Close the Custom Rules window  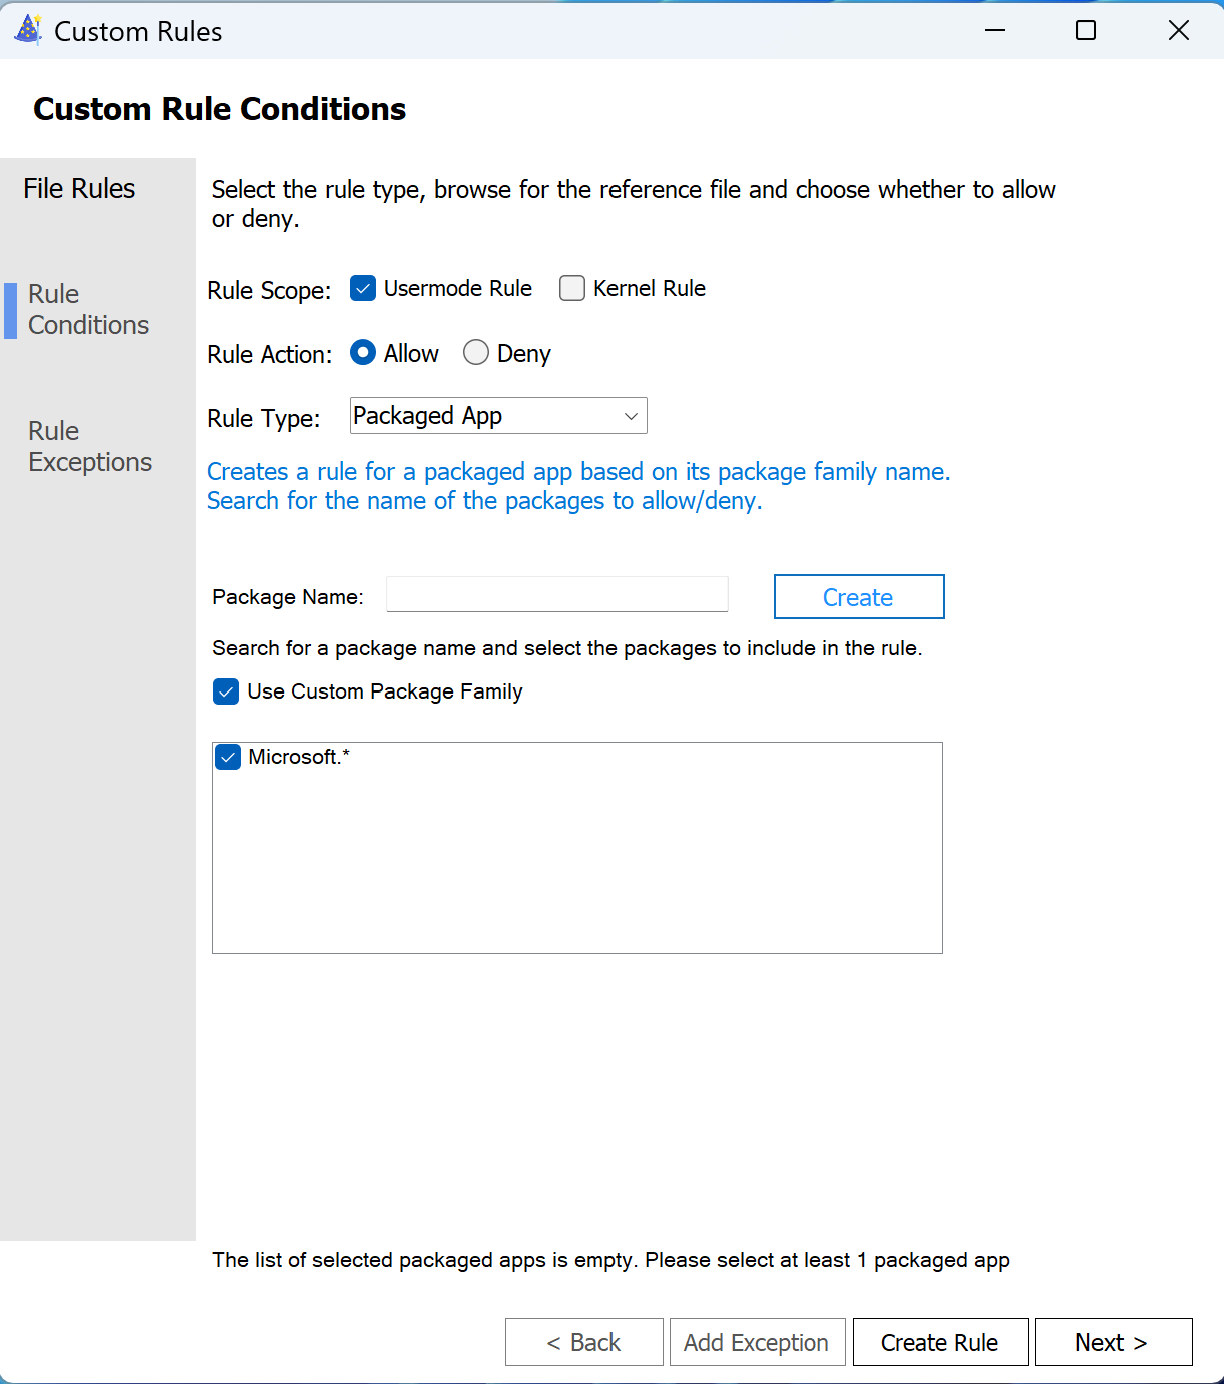tap(1179, 31)
